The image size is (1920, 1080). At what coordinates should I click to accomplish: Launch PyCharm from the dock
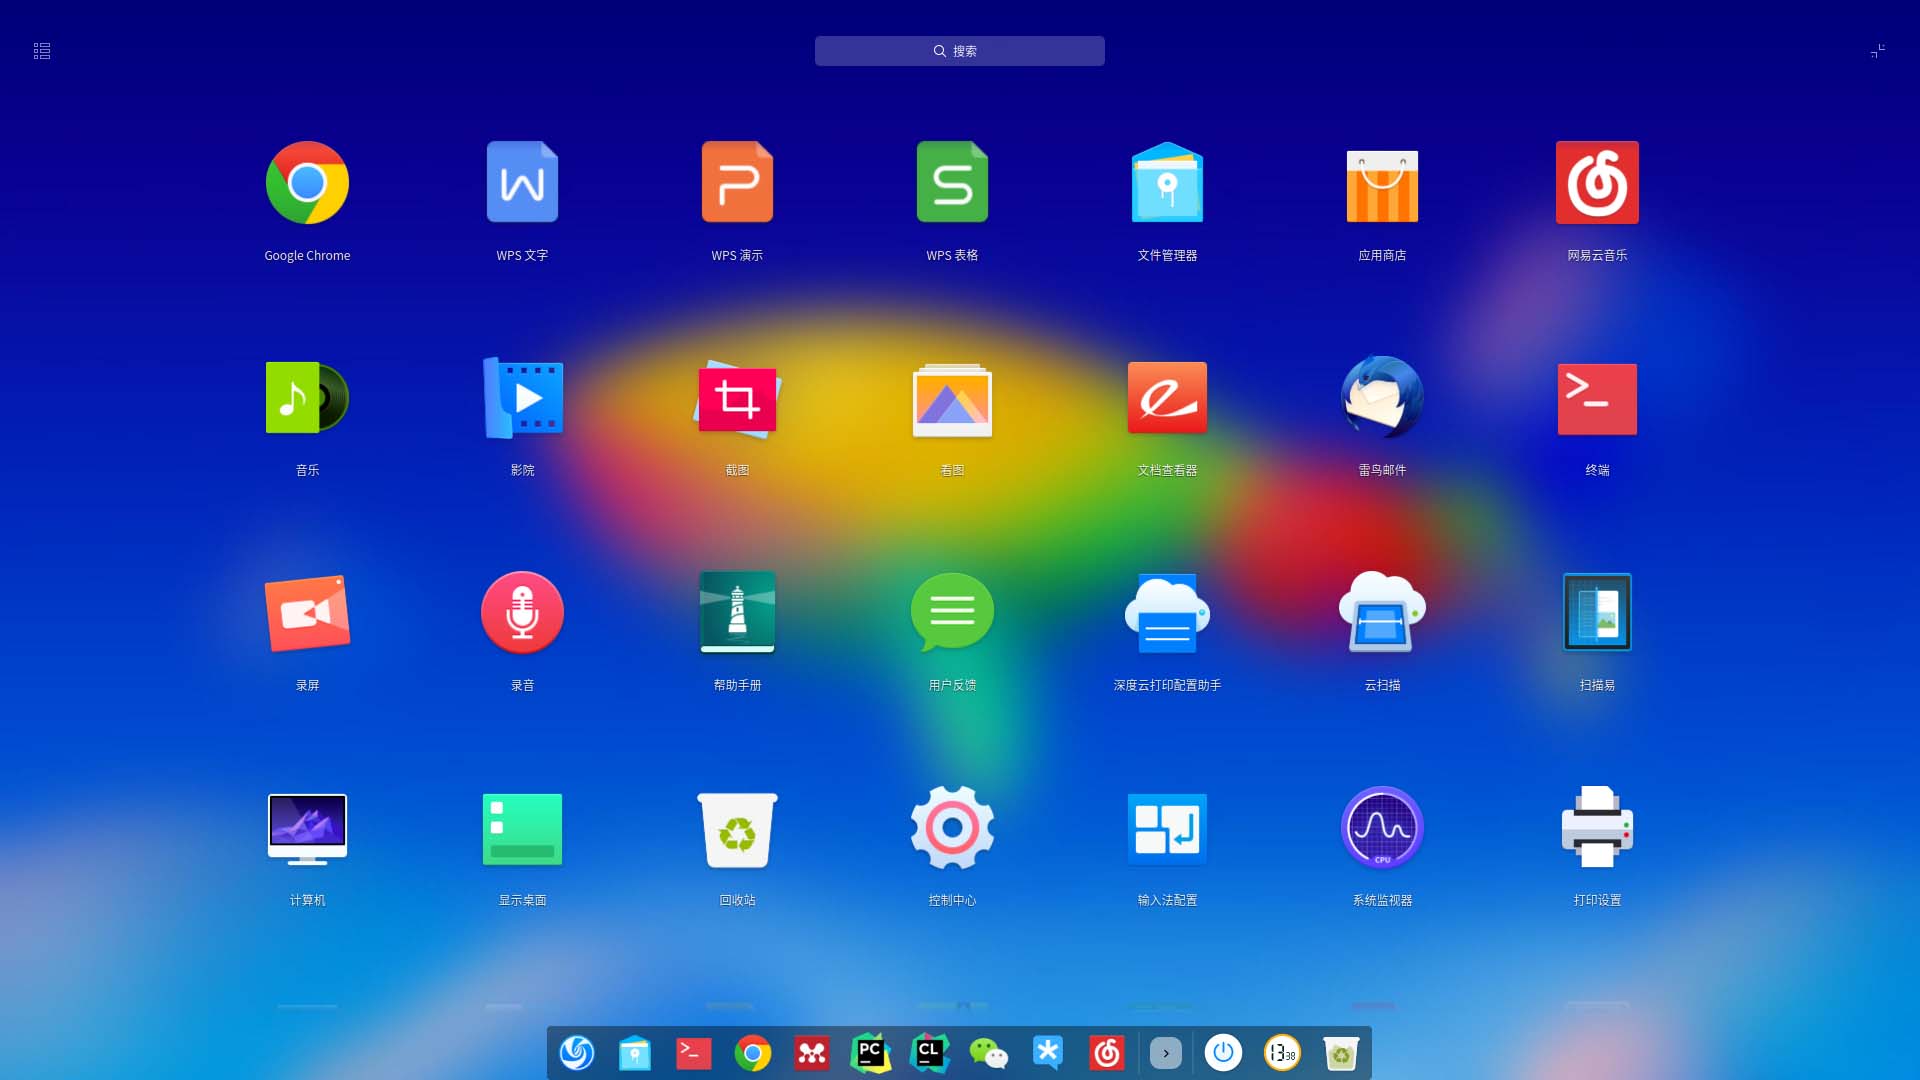[x=871, y=1053]
